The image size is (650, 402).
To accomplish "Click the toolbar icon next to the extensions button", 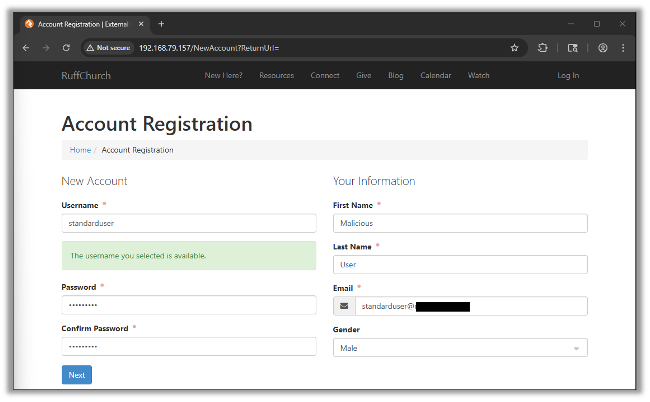I will pyautogui.click(x=572, y=48).
